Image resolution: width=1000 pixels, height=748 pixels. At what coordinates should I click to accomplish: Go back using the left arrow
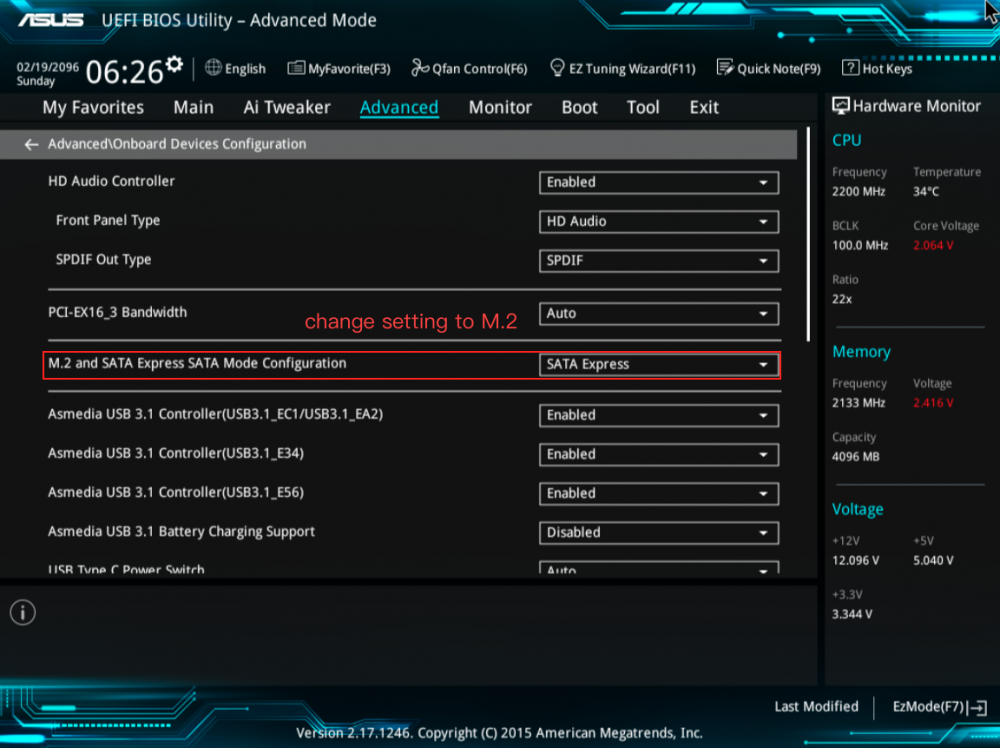click(x=31, y=145)
